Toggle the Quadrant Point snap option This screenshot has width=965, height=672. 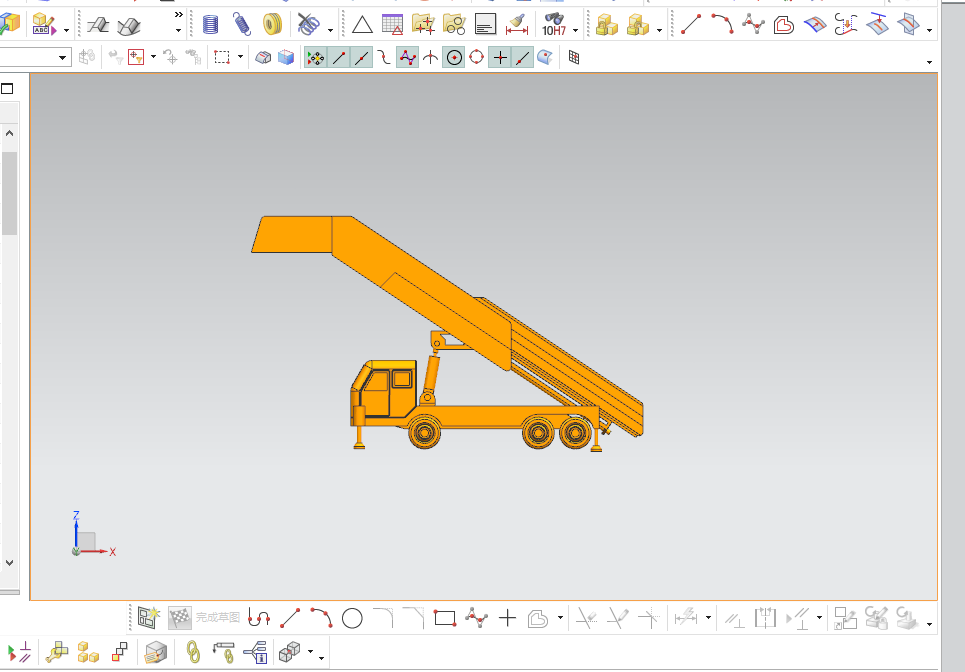click(x=477, y=58)
